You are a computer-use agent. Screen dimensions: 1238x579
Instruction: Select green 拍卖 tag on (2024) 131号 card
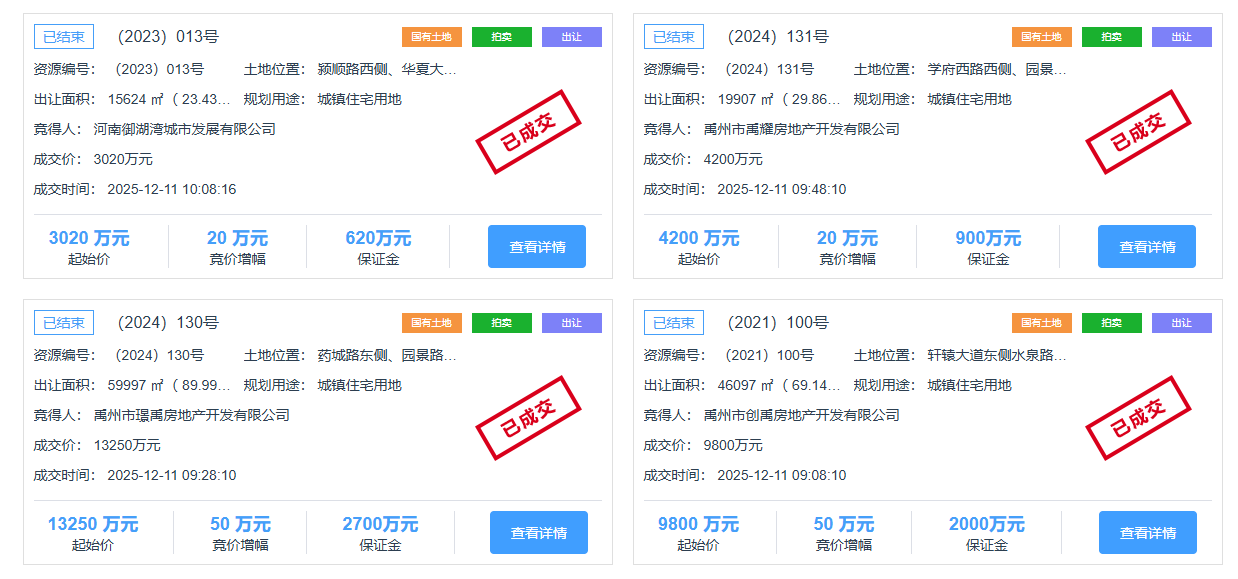click(1111, 37)
